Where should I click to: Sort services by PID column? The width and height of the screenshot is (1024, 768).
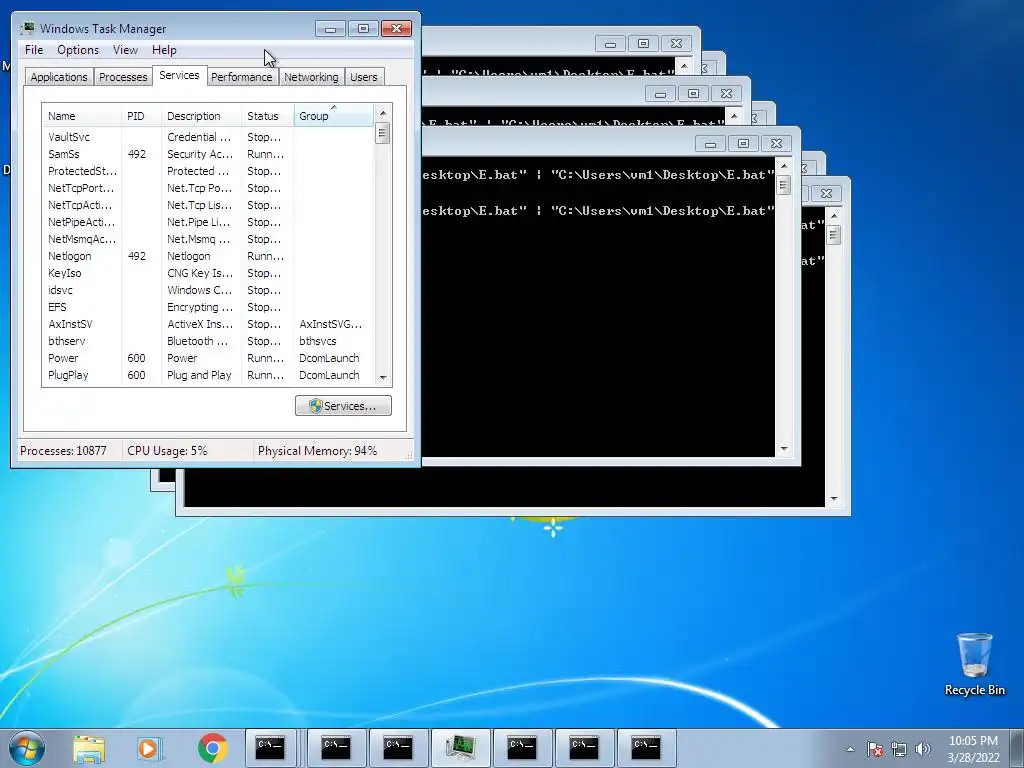click(140, 116)
